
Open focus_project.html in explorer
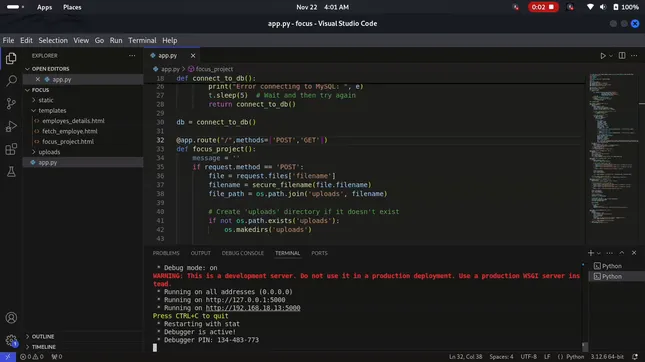pyautogui.click(x=68, y=142)
